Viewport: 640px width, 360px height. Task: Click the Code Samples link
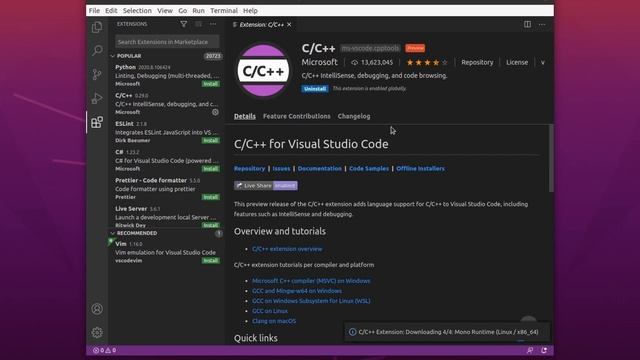point(369,169)
